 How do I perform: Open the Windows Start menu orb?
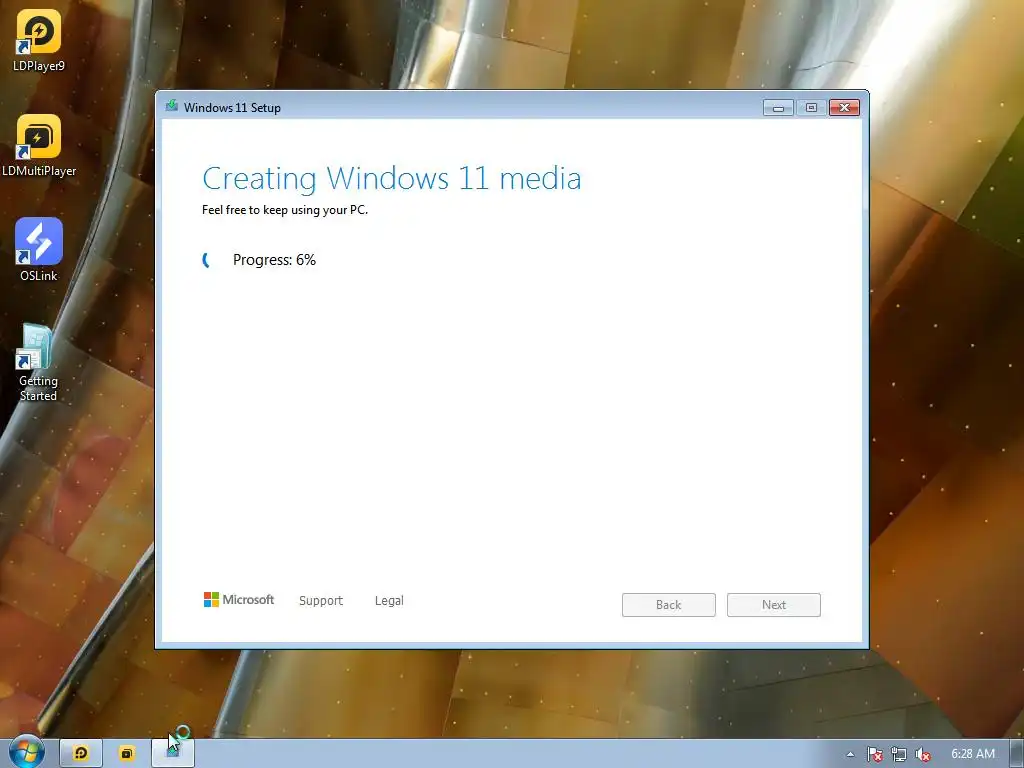pyautogui.click(x=27, y=752)
